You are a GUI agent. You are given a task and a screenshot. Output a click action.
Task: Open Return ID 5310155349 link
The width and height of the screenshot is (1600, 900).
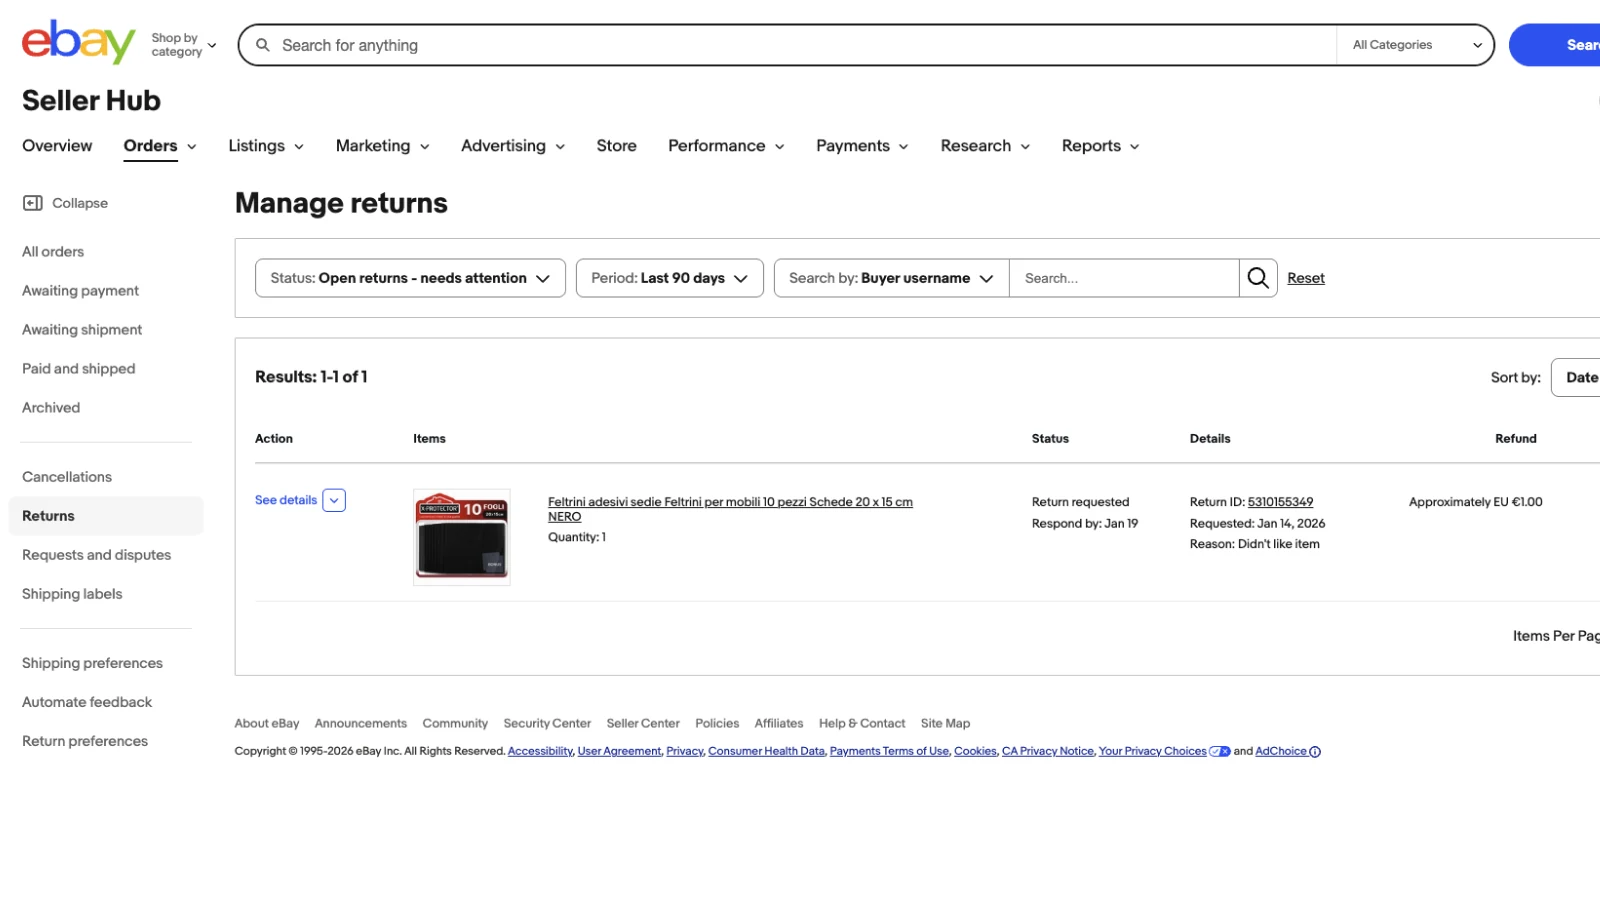pos(1280,502)
